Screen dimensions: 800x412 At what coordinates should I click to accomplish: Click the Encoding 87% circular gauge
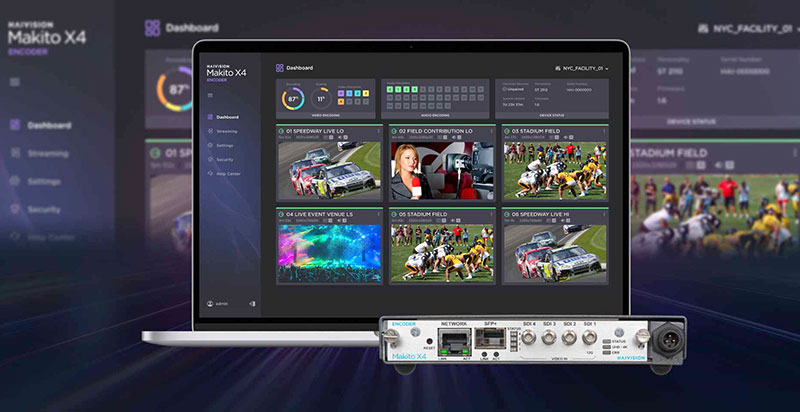point(293,99)
